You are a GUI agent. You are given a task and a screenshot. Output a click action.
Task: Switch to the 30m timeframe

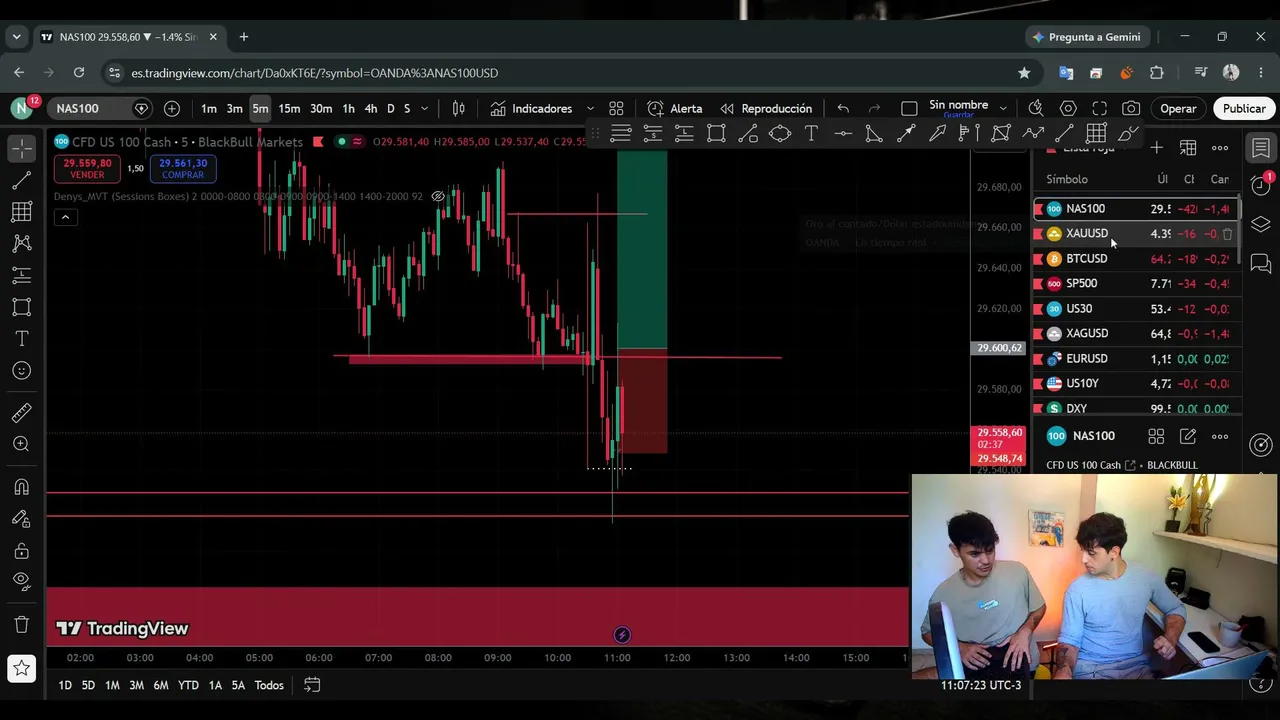pos(321,108)
